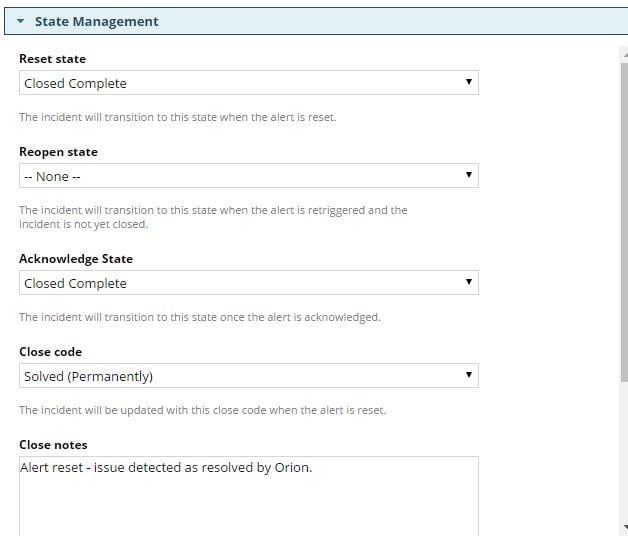Click the Reopen state dropdown arrow
The width and height of the screenshot is (628, 548).
(468, 175)
